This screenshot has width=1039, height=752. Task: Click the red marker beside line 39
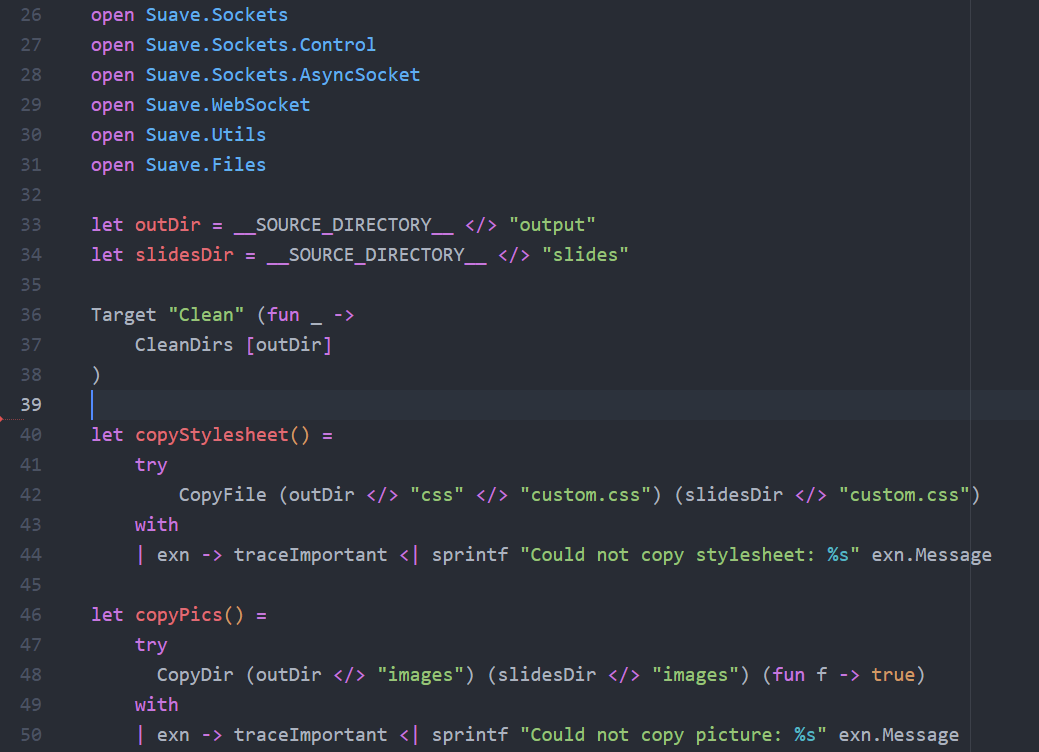(x=4, y=418)
